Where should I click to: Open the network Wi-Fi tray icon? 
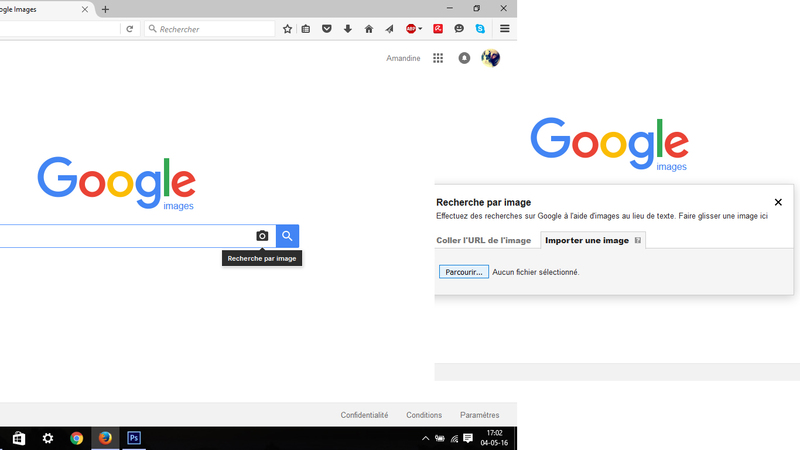tap(454, 438)
